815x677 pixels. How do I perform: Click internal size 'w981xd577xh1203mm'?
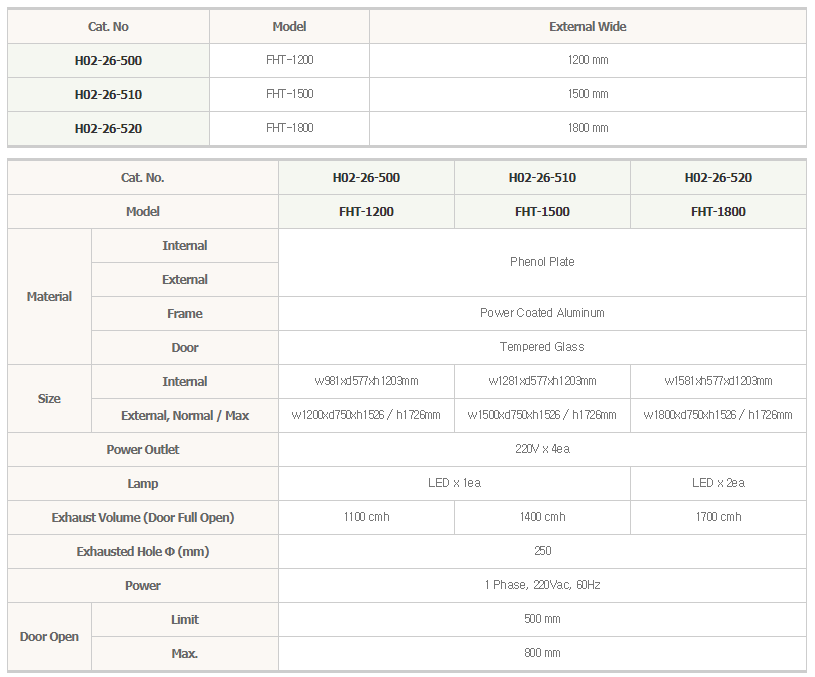coord(366,381)
